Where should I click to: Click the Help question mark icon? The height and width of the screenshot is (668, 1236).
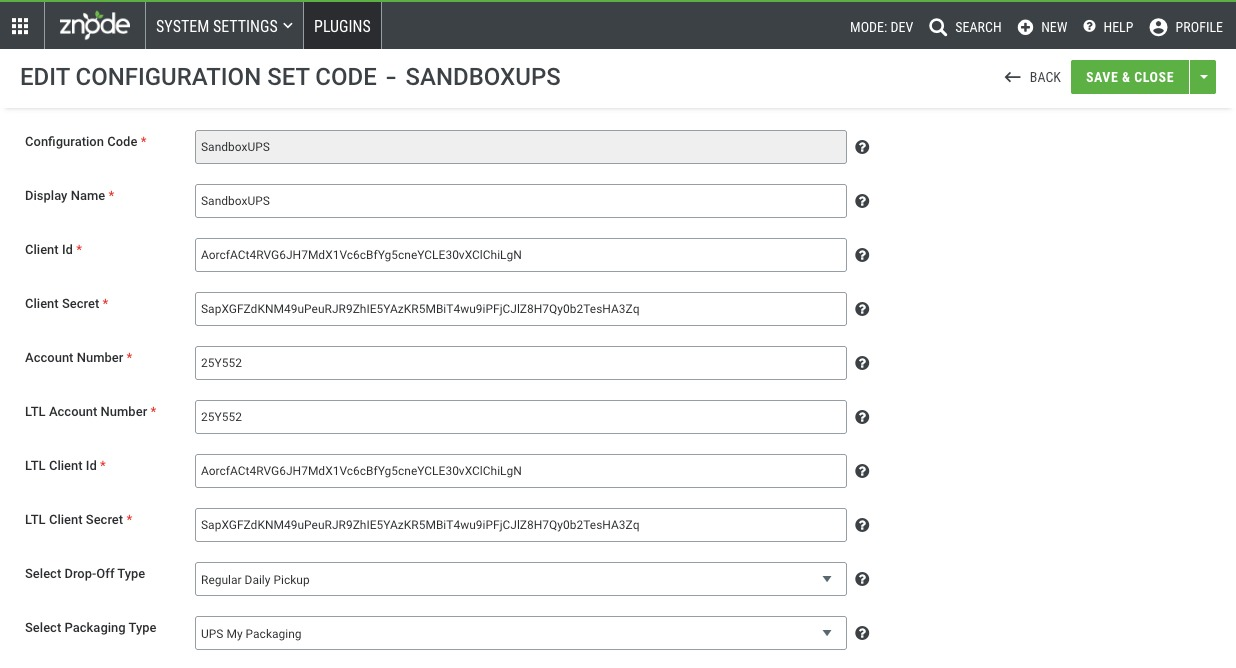1089,27
